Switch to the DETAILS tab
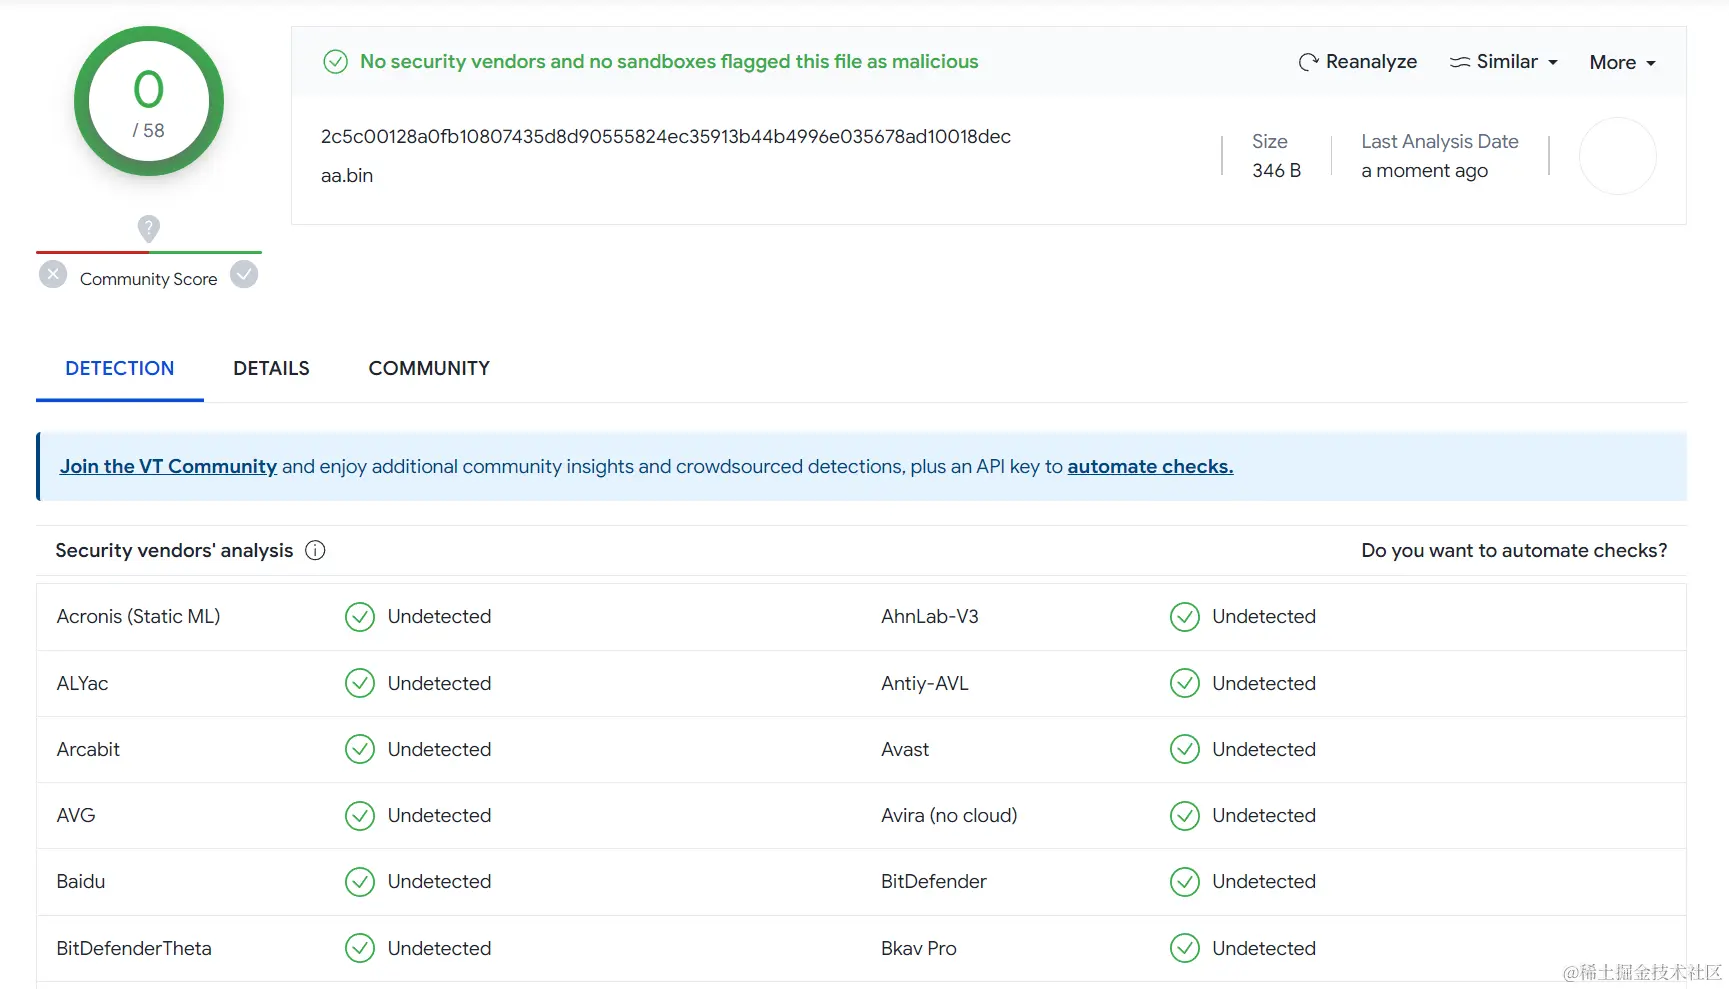The height and width of the screenshot is (989, 1729). 271,368
